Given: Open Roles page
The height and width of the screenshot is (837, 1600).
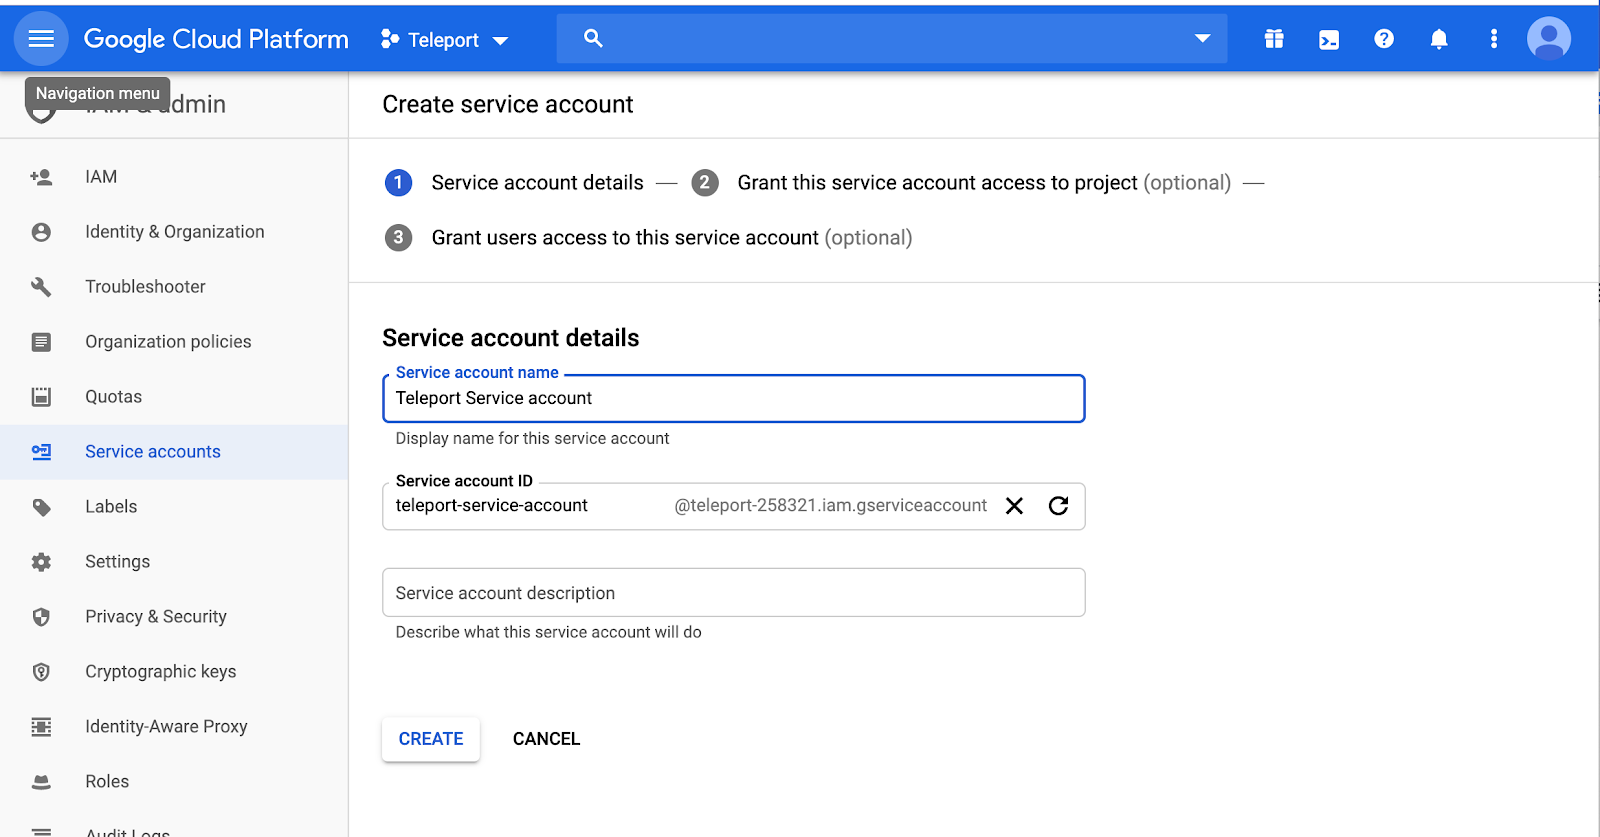Looking at the screenshot, I should pyautogui.click(x=107, y=782).
